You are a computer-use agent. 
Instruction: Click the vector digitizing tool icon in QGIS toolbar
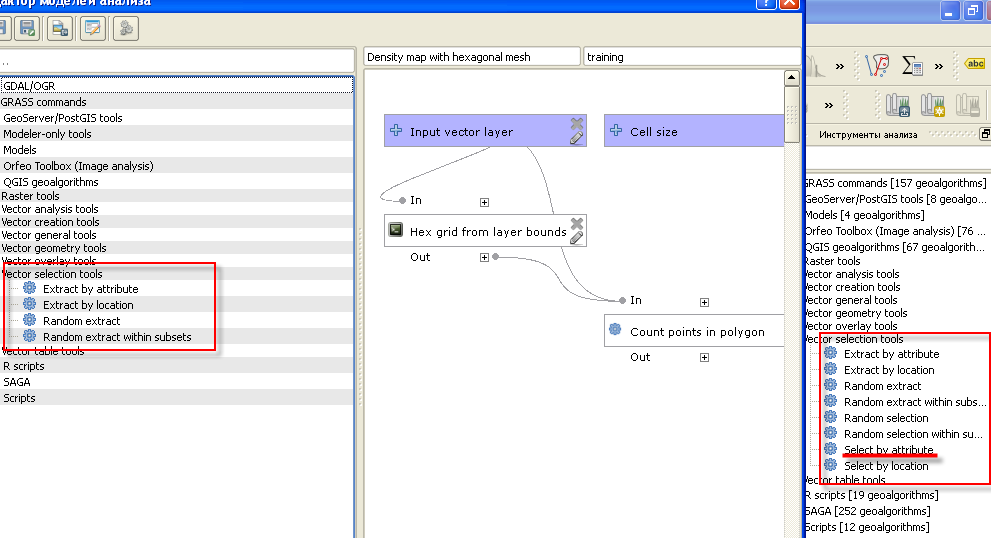point(877,65)
